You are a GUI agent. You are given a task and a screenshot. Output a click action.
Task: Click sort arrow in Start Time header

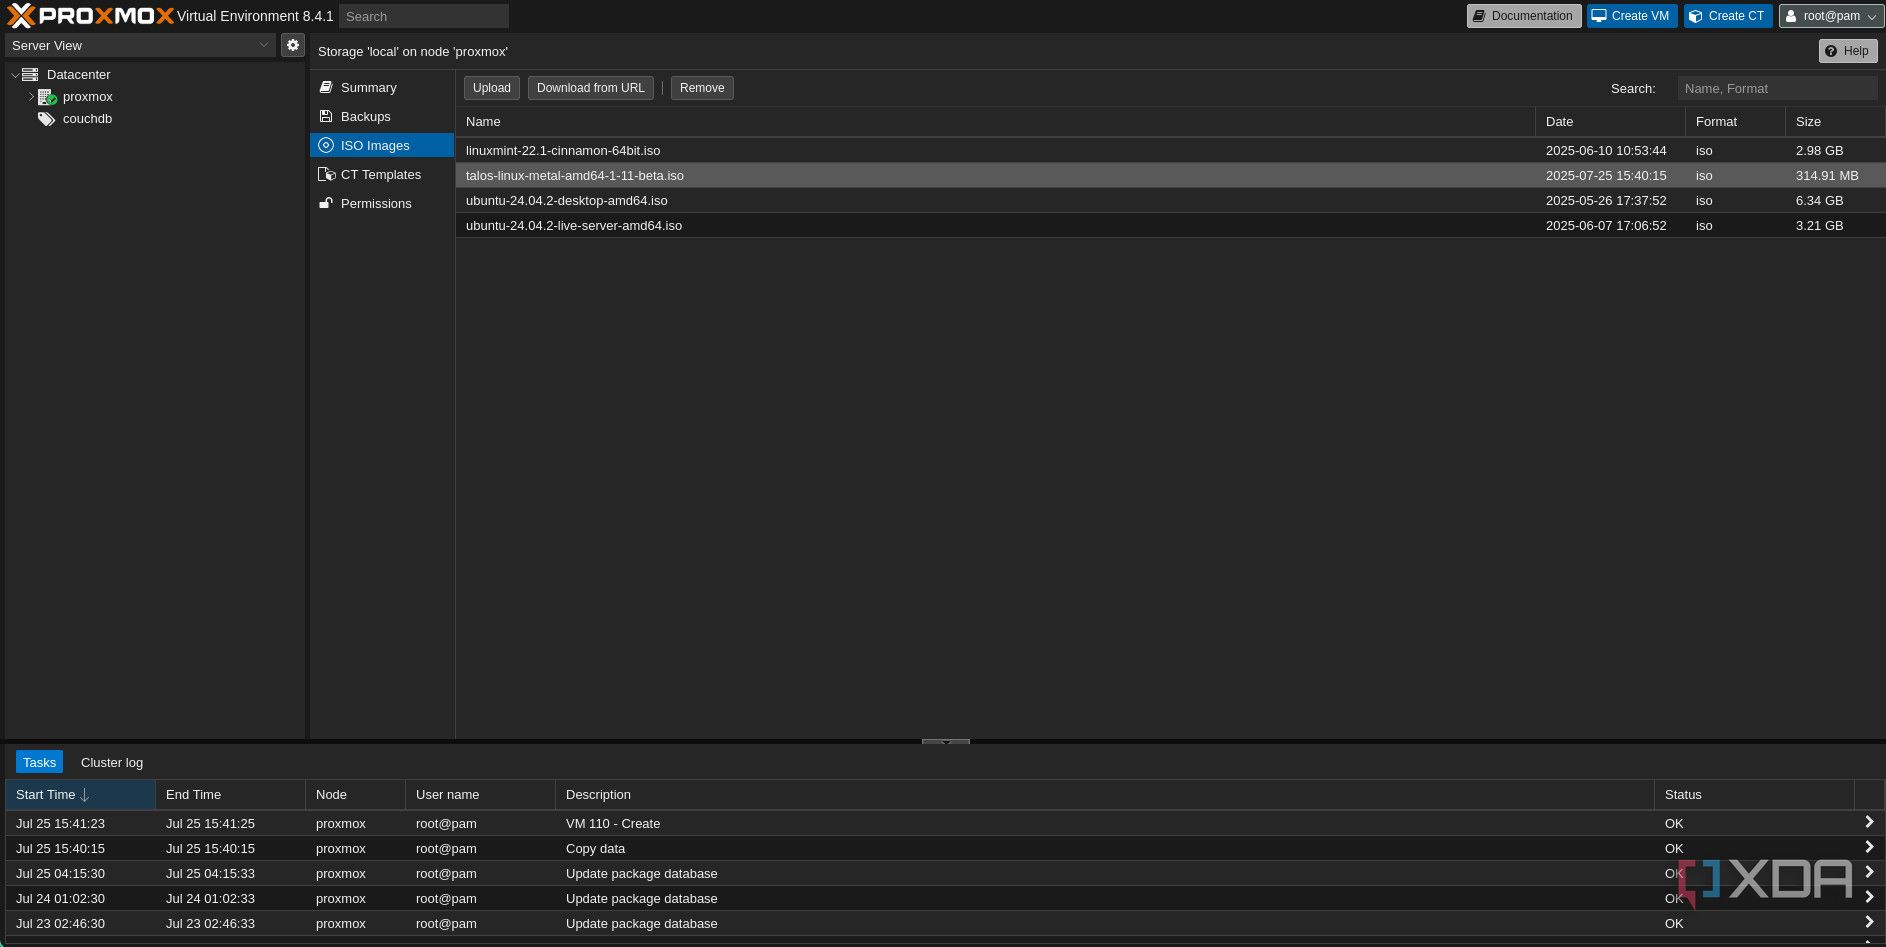click(x=85, y=795)
